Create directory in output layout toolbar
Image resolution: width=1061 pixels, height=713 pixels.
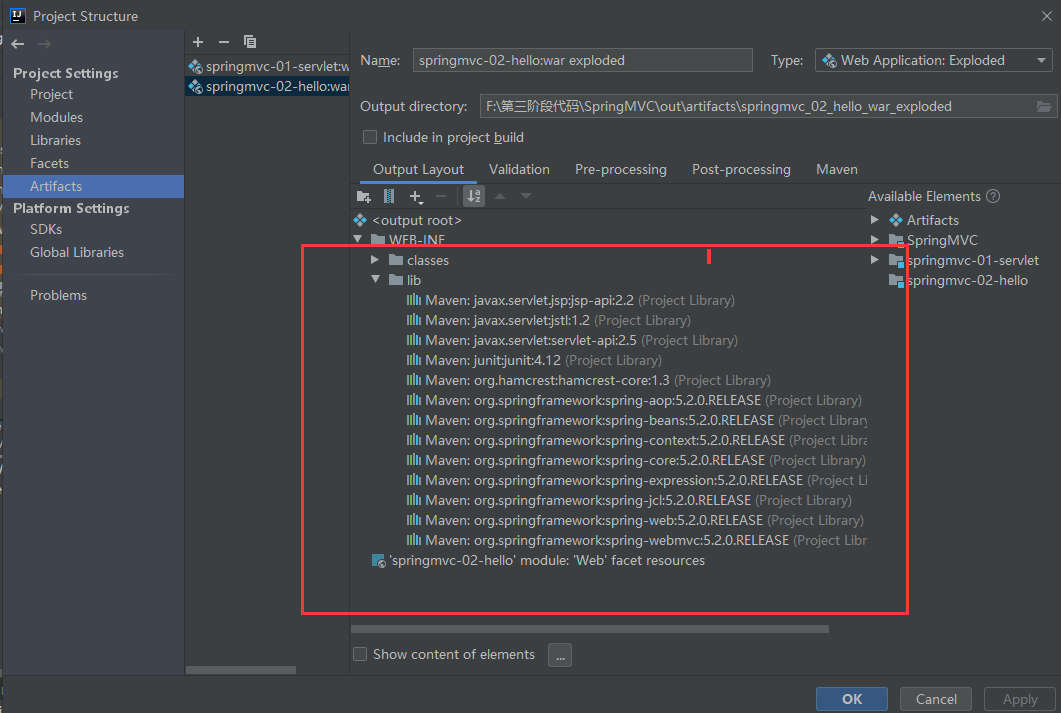(363, 196)
